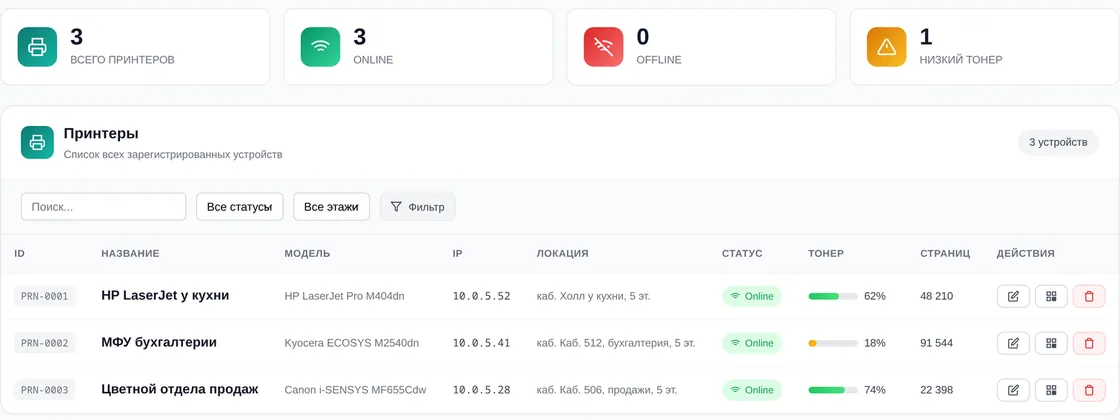
Task: Click the PRN-0002 ID tag
Action: (x=44, y=344)
